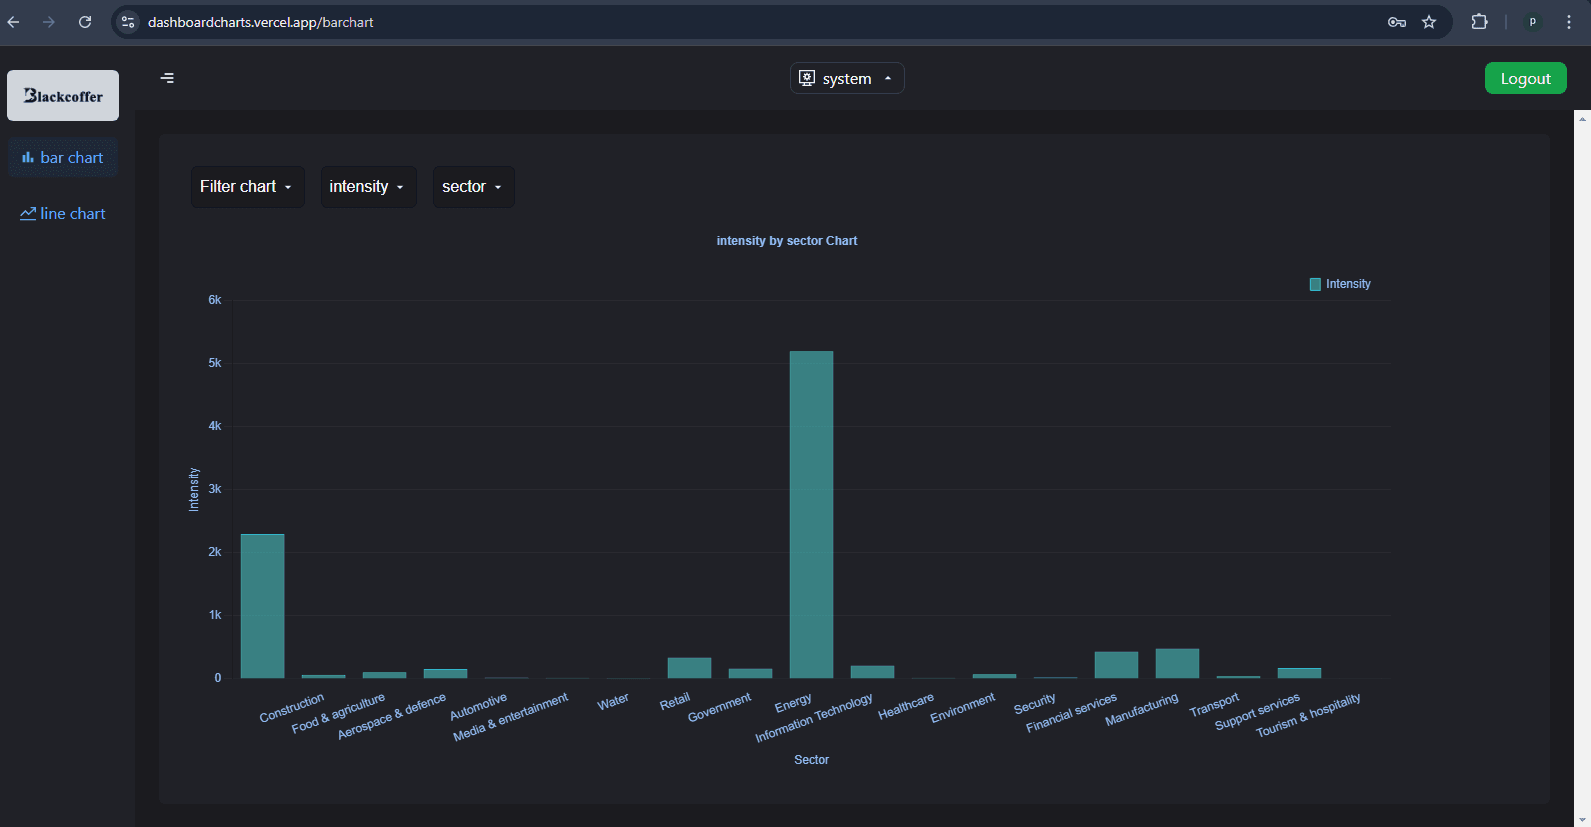Click the 'Energy' axis label
Screen dimensions: 1591x827
[x=793, y=704]
